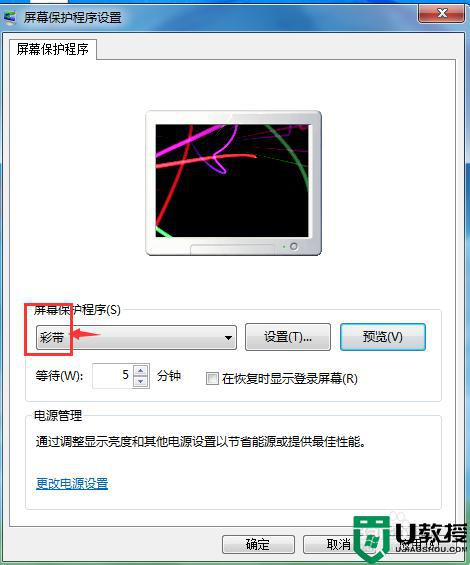The image size is (470, 565).
Task: Click the 等待(W) label
Action: [59, 376]
